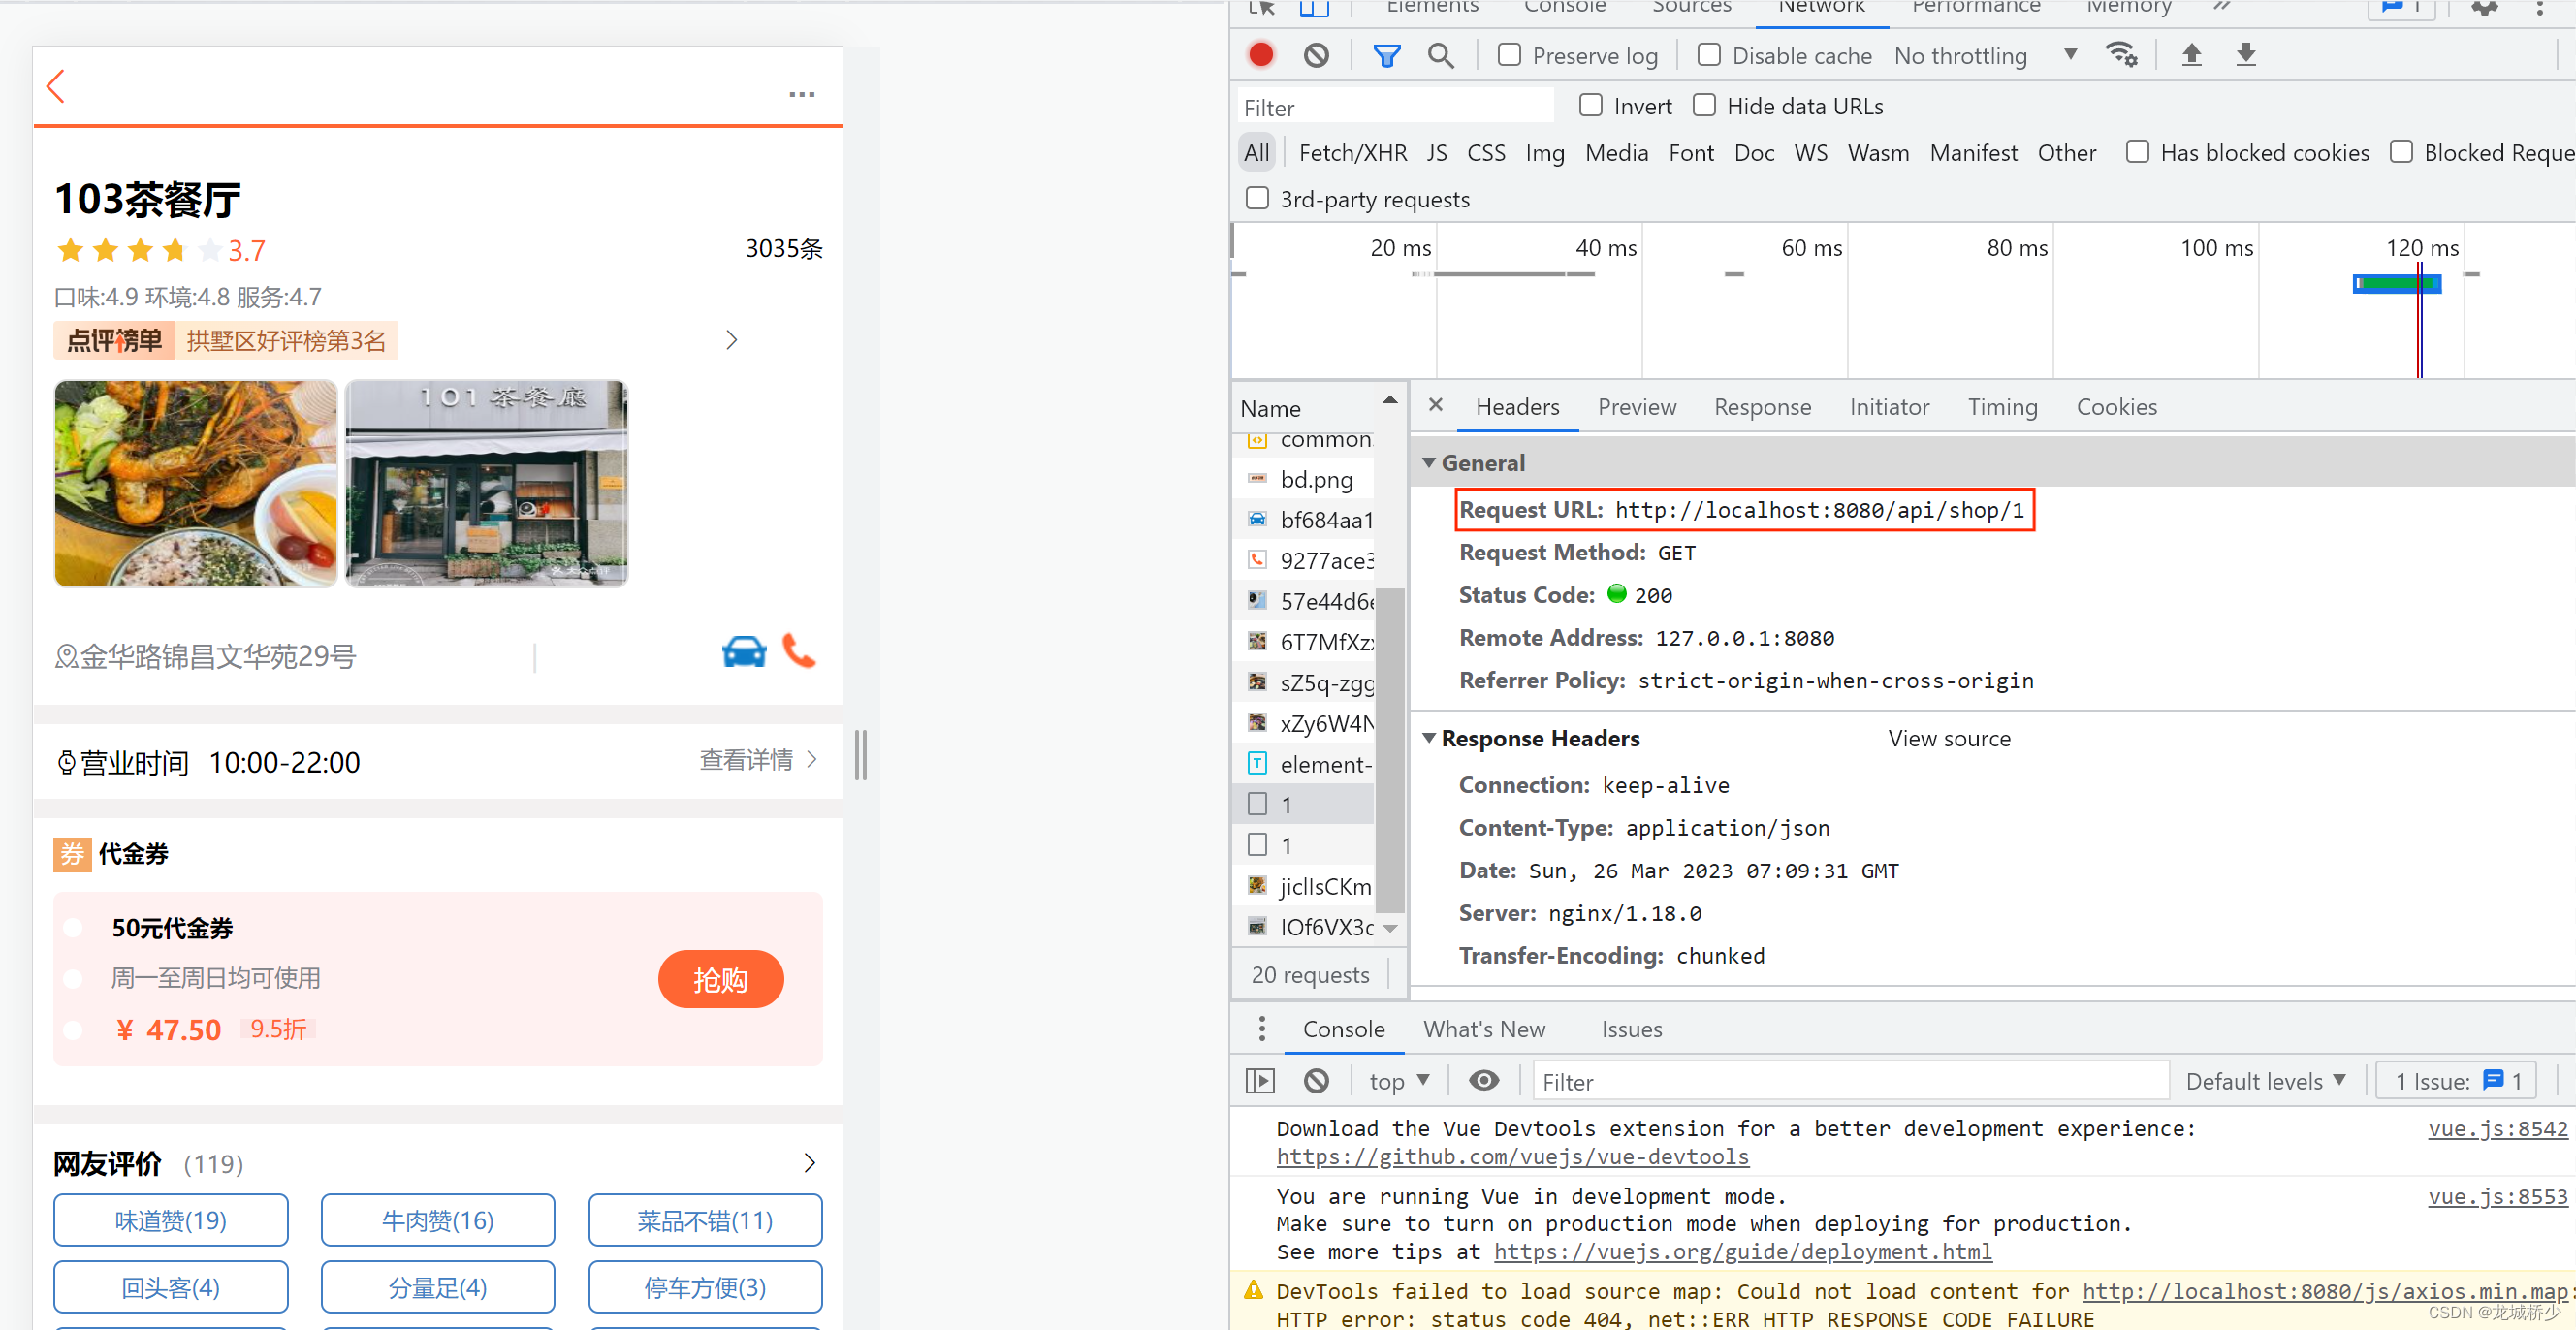Viewport: 2576px width, 1330px height.
Task: Open network search magnifier
Action: pos(1440,55)
